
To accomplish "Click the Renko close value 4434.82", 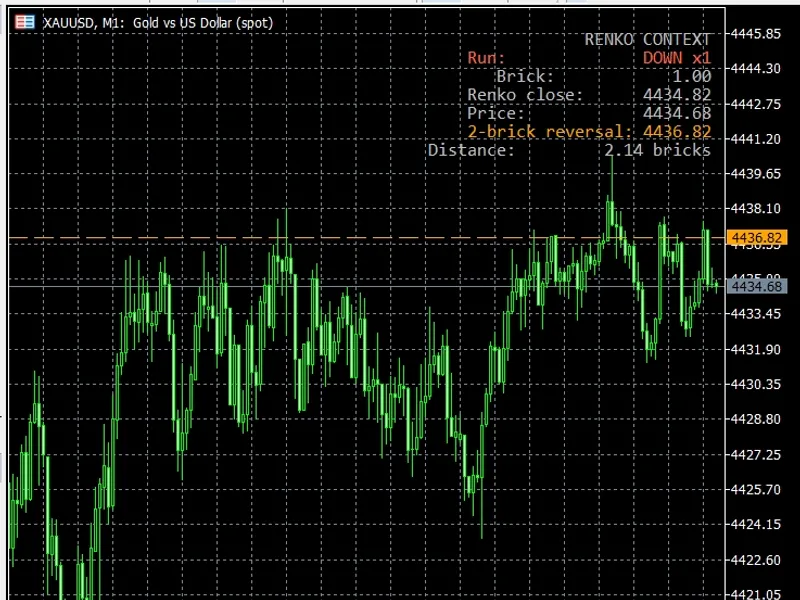I will (x=677, y=95).
